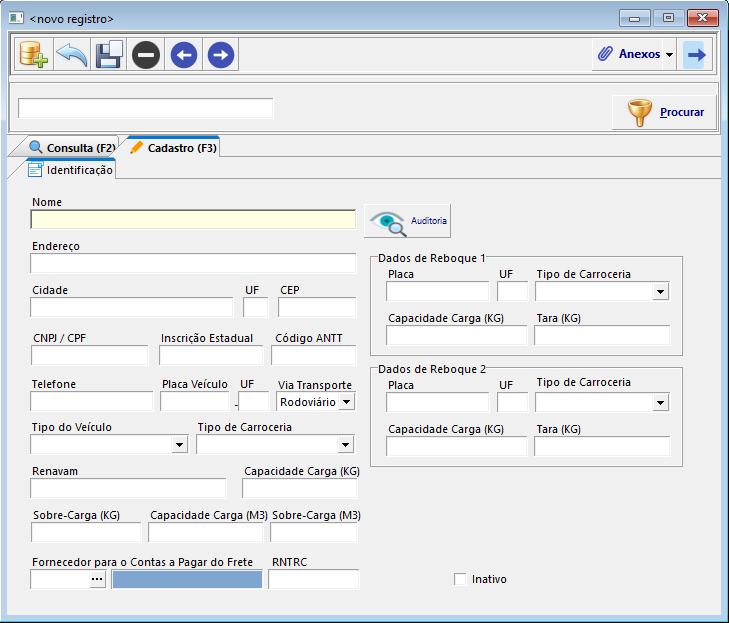729x623 pixels.
Task: Click the Anexos paperclip button
Action: tap(629, 54)
